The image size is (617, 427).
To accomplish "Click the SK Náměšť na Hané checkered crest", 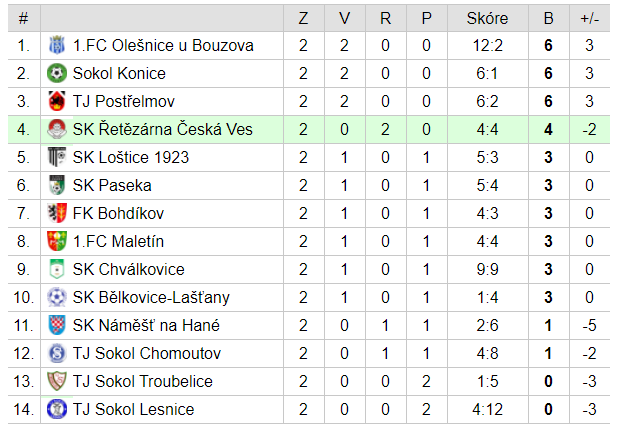I will (57, 325).
